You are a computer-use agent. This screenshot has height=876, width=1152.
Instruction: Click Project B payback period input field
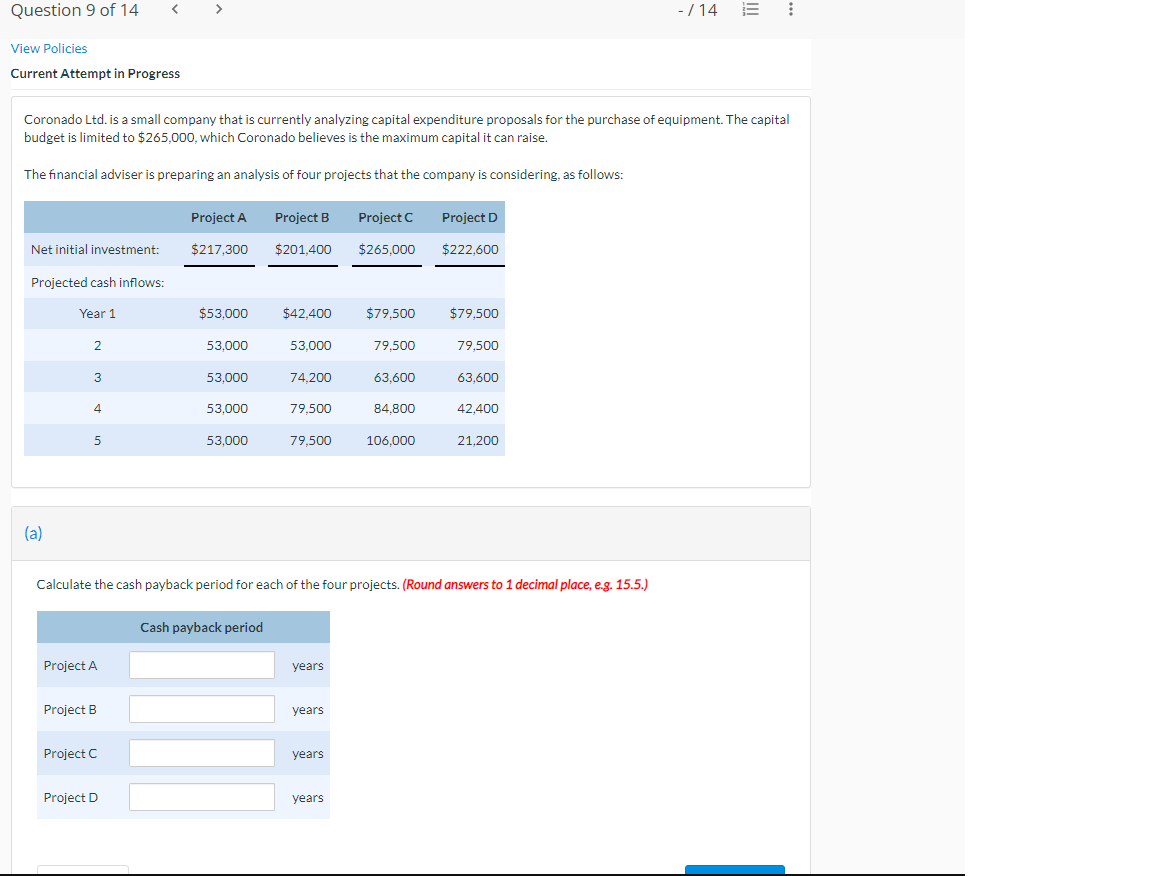point(201,708)
